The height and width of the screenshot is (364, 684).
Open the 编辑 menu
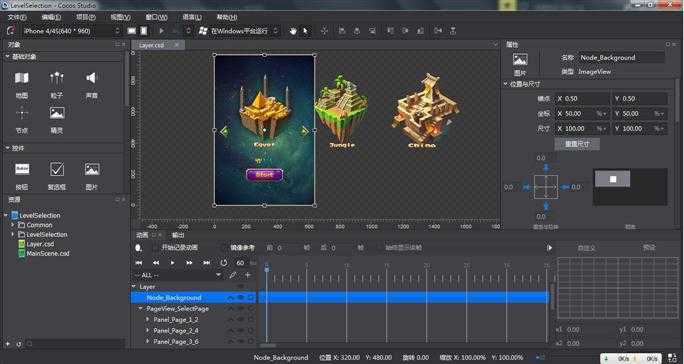[x=51, y=17]
